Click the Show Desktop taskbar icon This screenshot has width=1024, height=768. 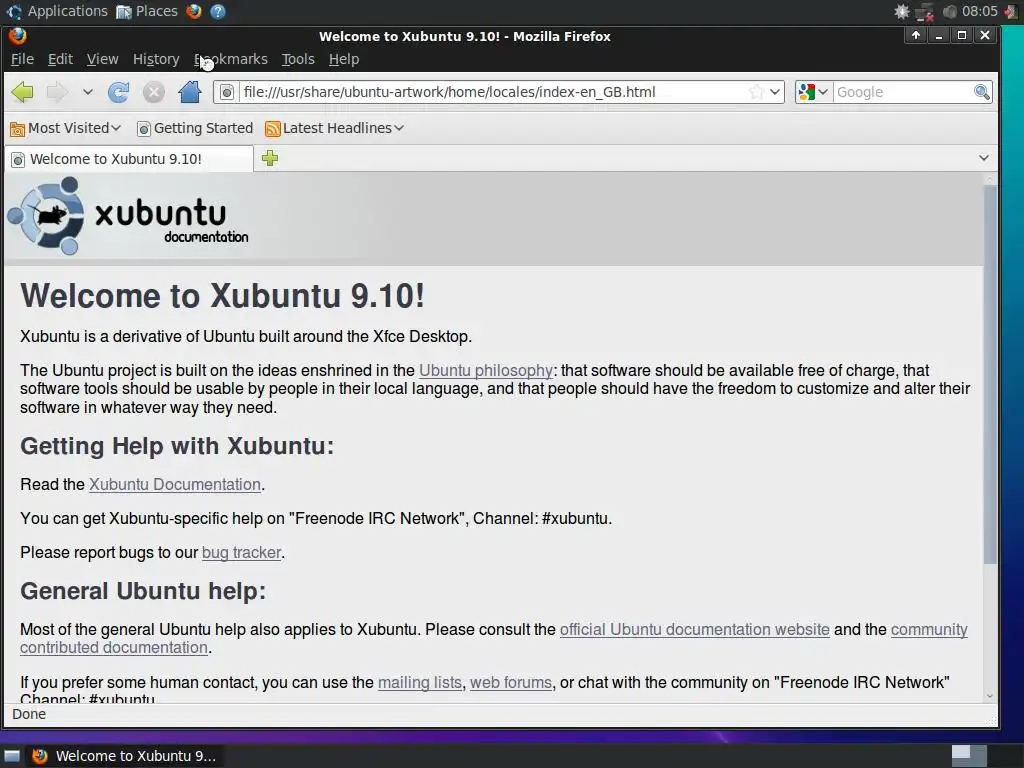(x=12, y=756)
